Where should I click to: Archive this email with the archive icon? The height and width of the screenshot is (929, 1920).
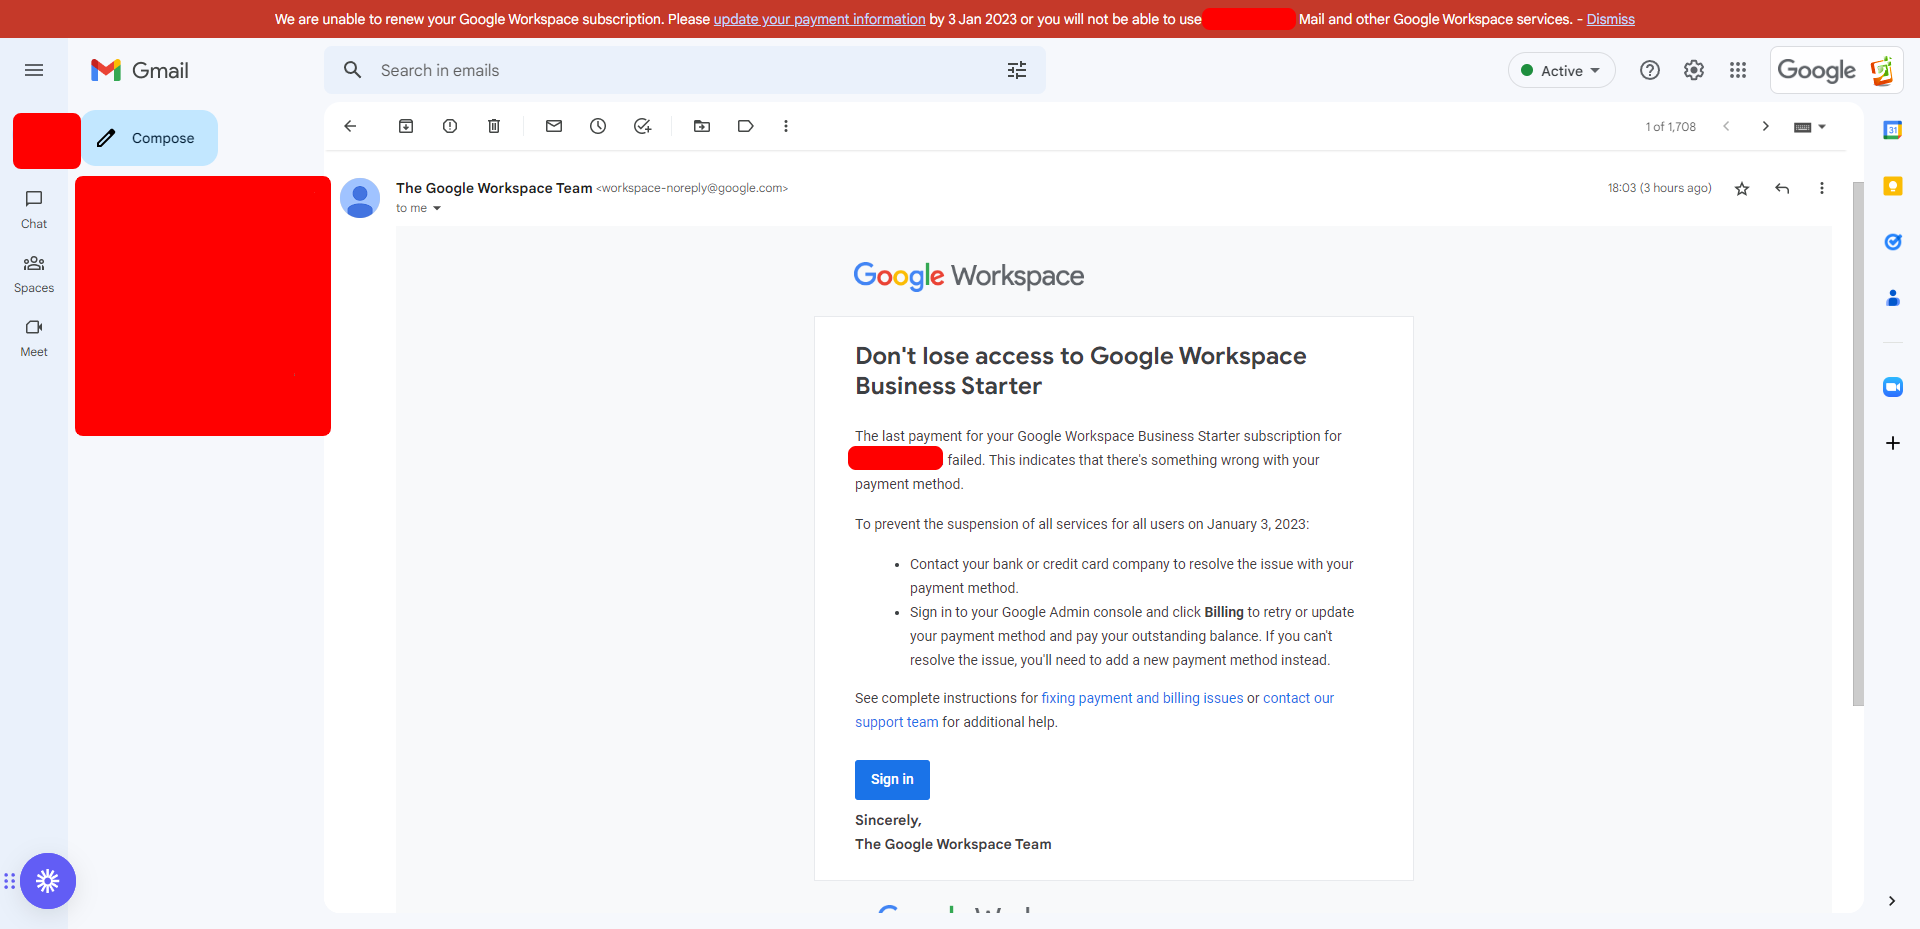(x=406, y=126)
